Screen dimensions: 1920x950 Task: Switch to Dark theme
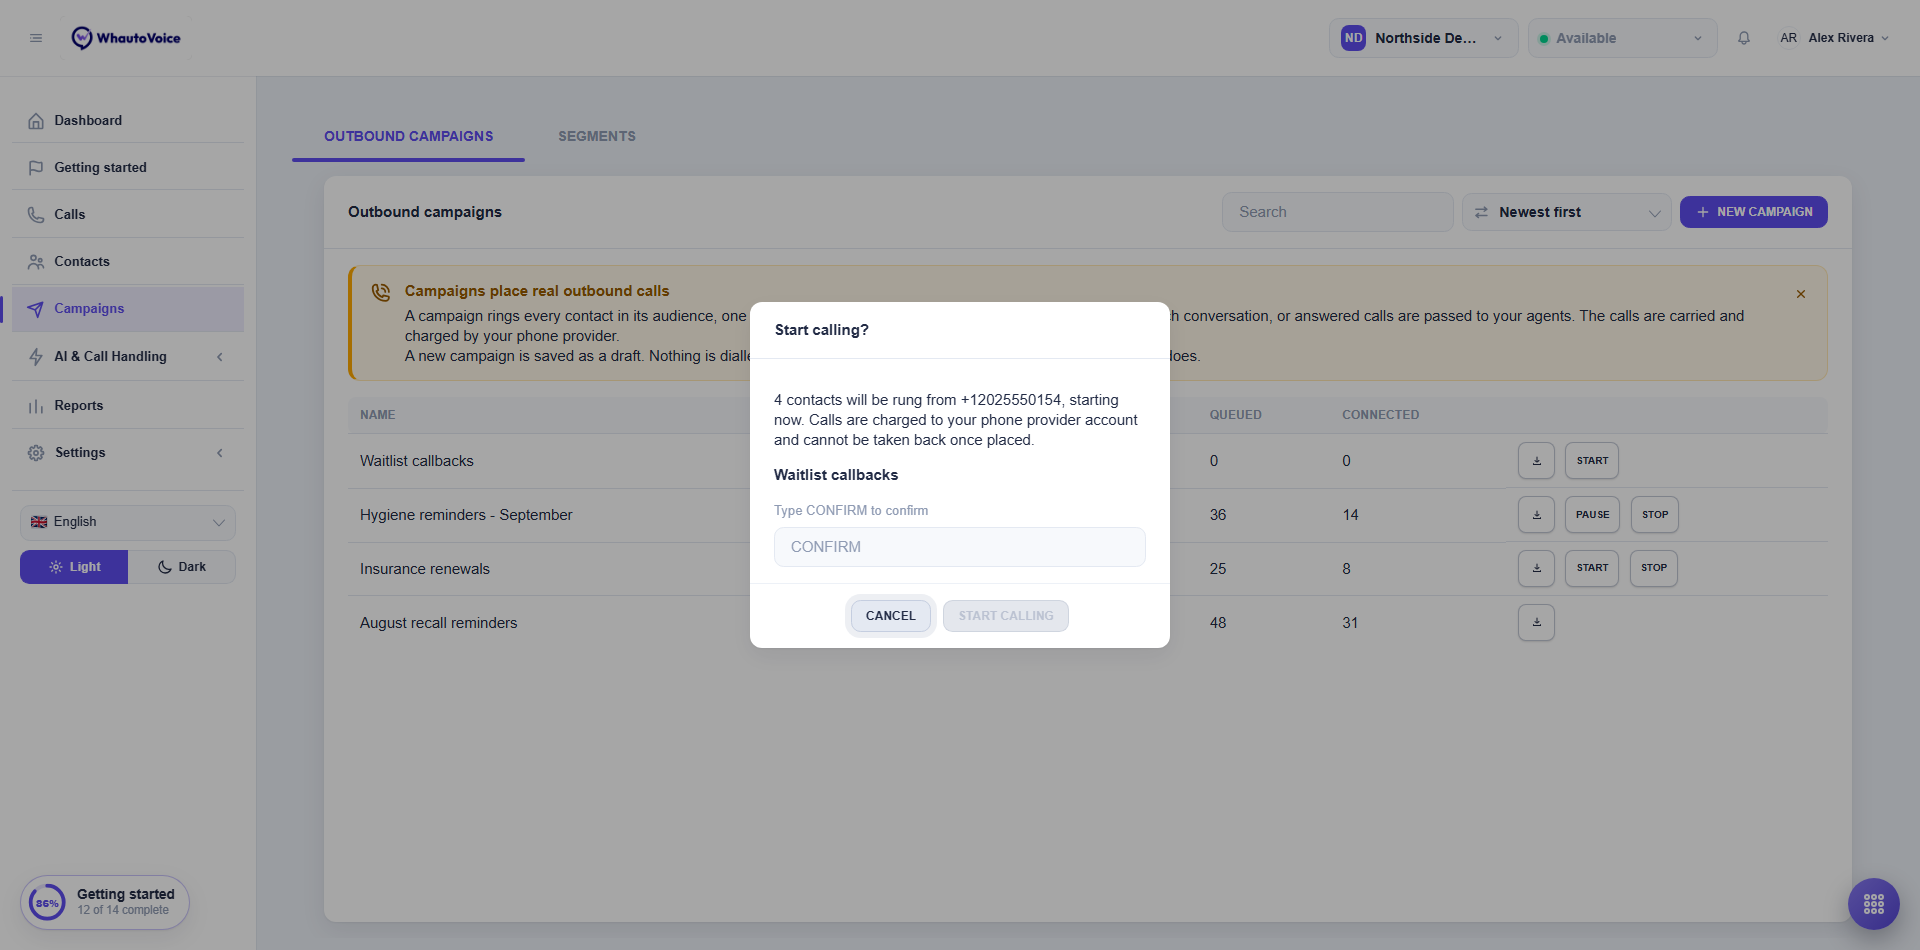tap(182, 567)
